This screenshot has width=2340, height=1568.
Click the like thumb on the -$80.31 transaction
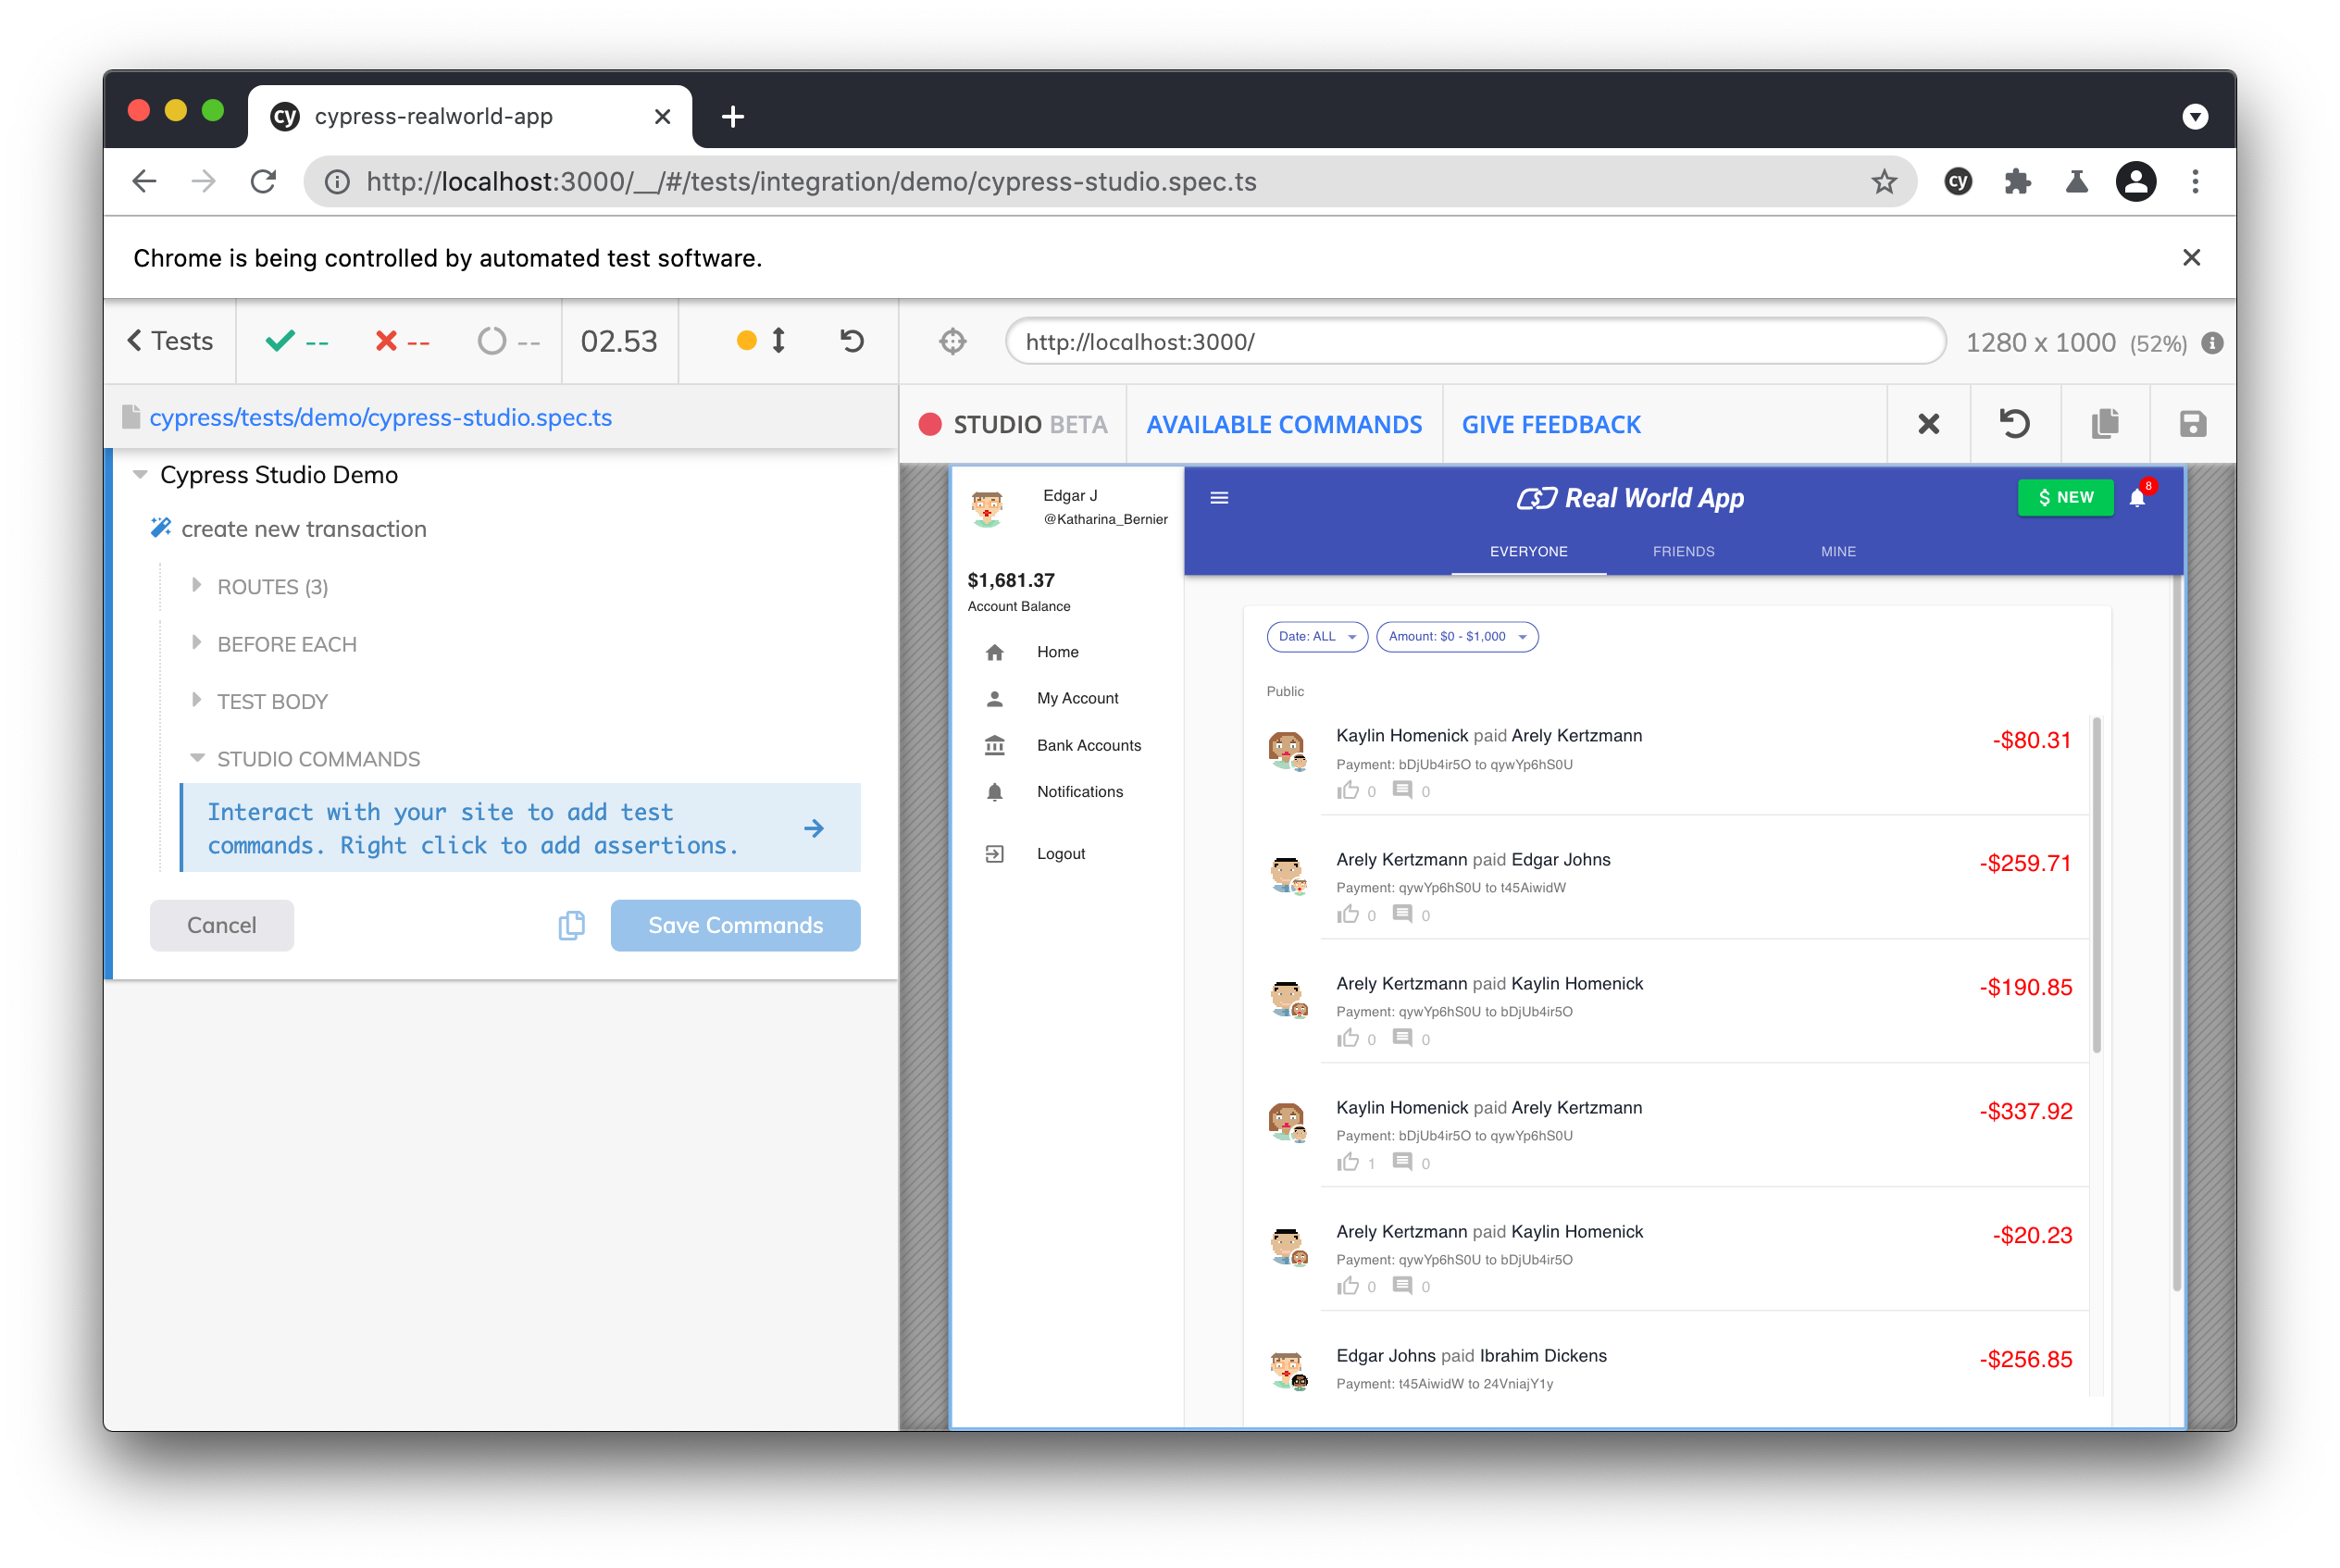click(1348, 791)
